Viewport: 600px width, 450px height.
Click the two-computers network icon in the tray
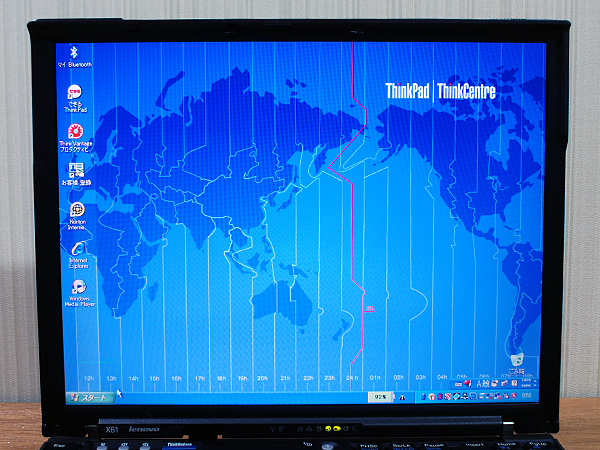[x=497, y=396]
